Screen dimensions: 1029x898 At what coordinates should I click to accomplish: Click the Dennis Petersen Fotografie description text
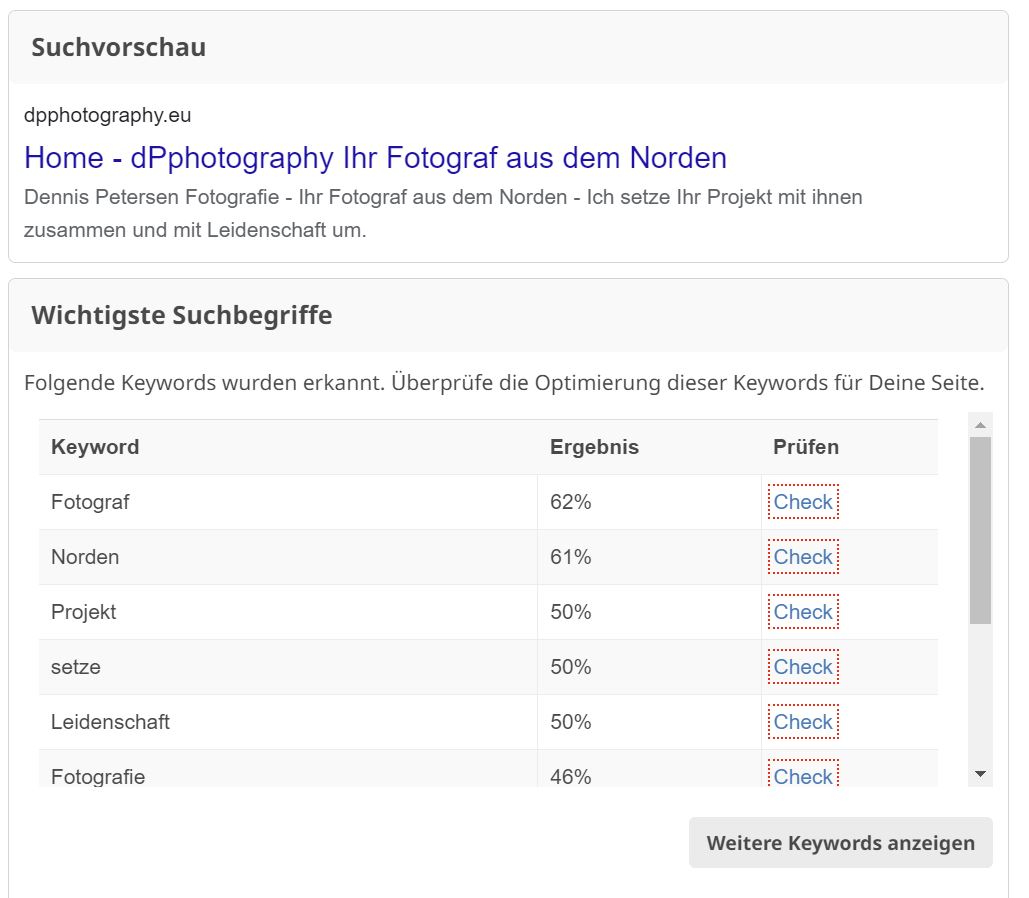tap(443, 214)
